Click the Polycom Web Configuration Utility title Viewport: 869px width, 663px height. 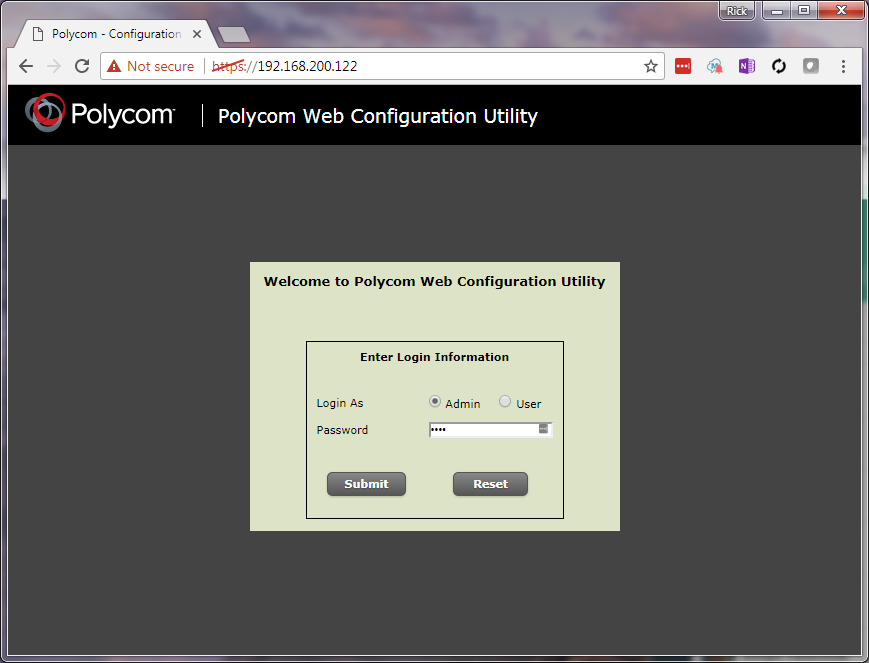point(378,116)
